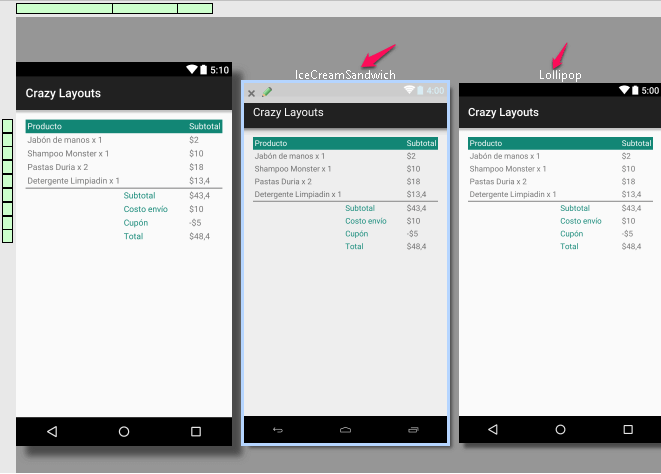Viewport: 661px width, 474px height.
Task: Select the $18 value in the Lollipop preview
Action: (x=628, y=181)
